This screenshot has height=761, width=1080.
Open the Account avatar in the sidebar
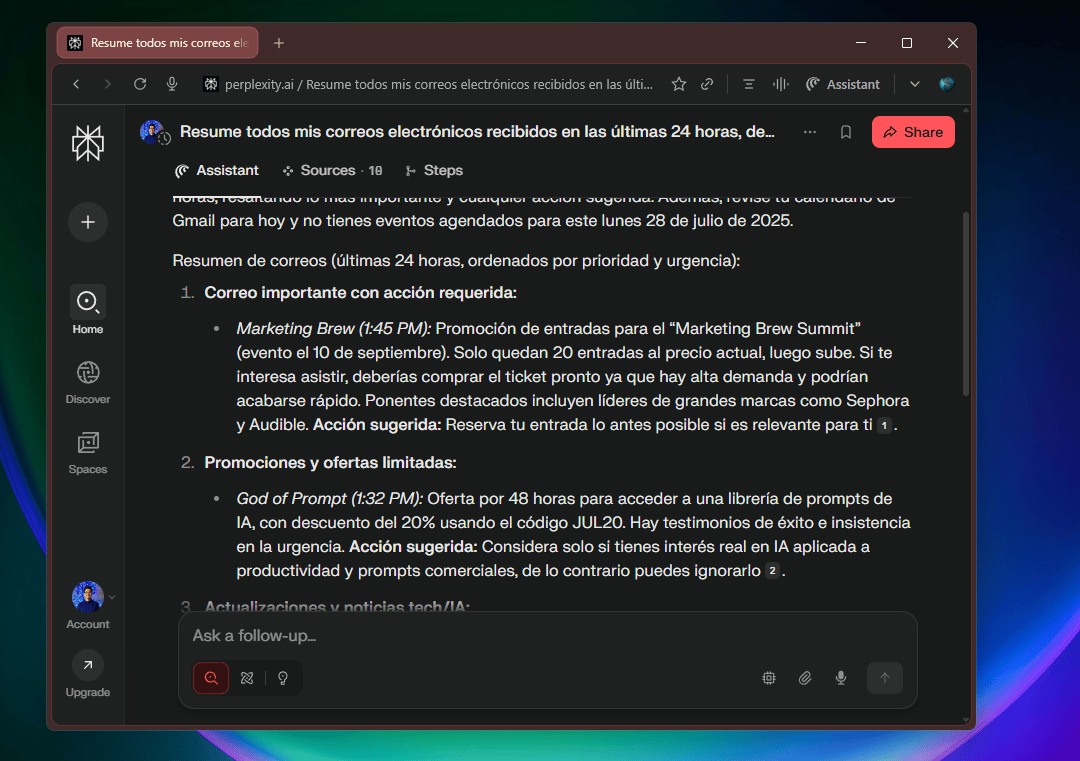click(87, 596)
